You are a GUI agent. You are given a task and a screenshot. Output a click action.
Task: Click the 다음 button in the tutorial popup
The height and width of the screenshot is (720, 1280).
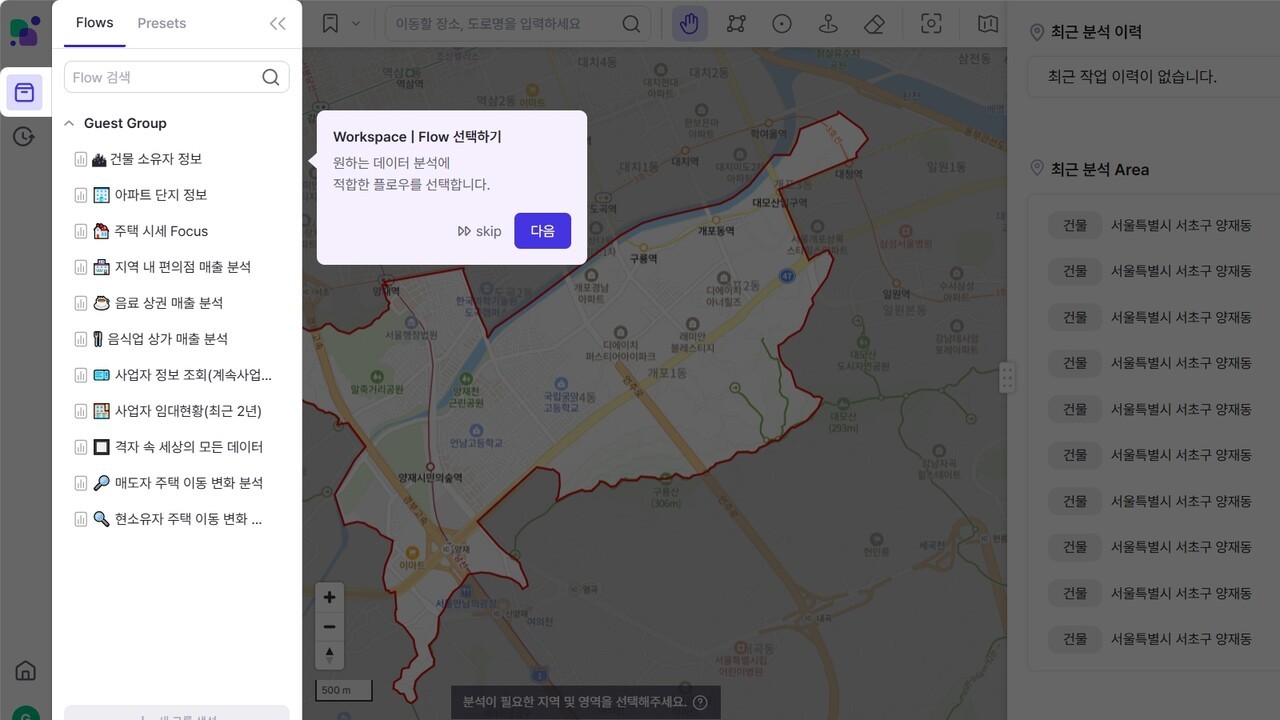pyautogui.click(x=542, y=230)
